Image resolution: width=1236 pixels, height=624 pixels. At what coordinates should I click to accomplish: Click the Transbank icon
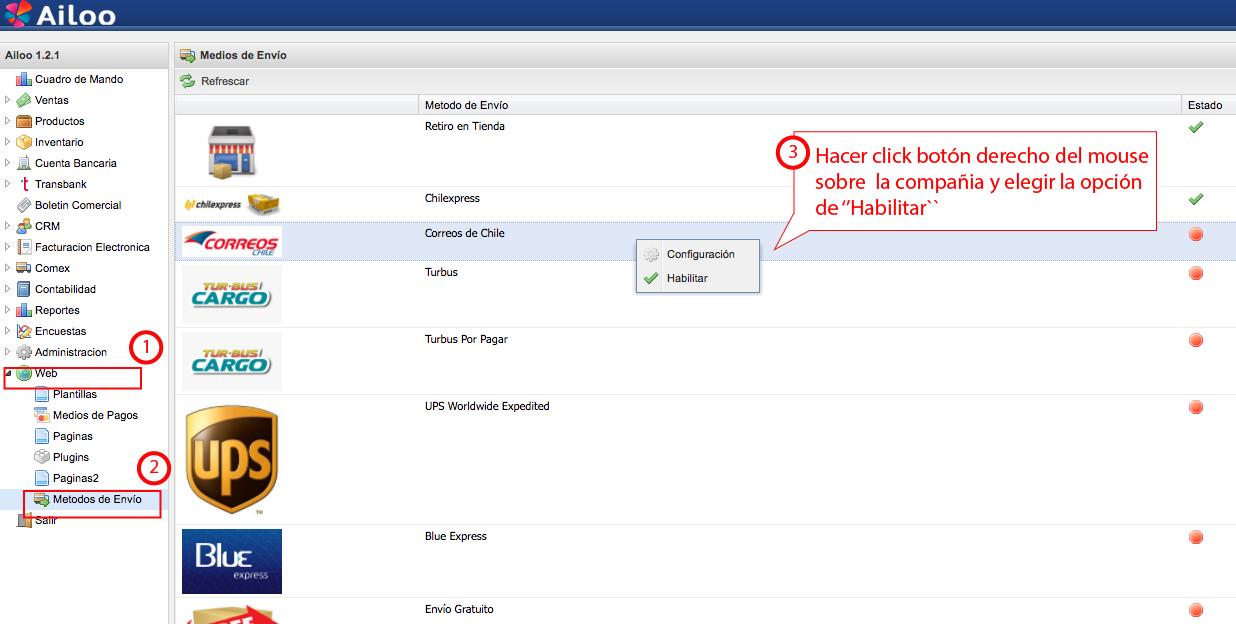[24, 184]
